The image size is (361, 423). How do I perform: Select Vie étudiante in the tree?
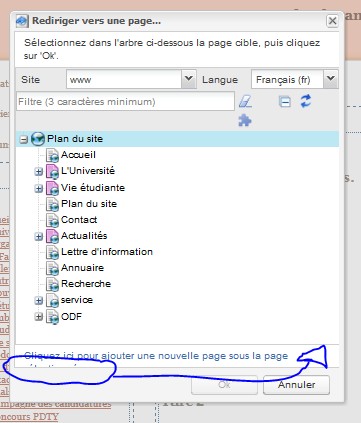93,188
